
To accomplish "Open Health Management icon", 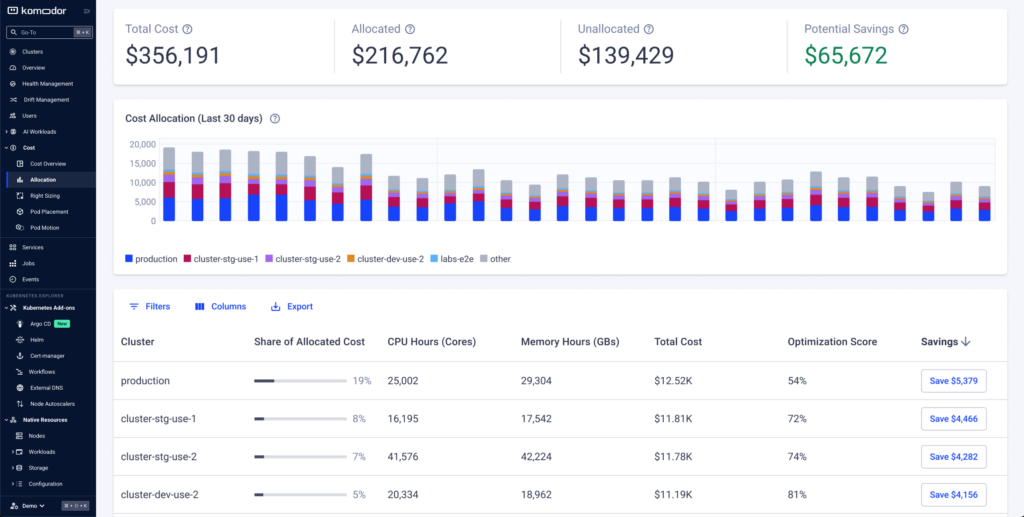I will (13, 84).
